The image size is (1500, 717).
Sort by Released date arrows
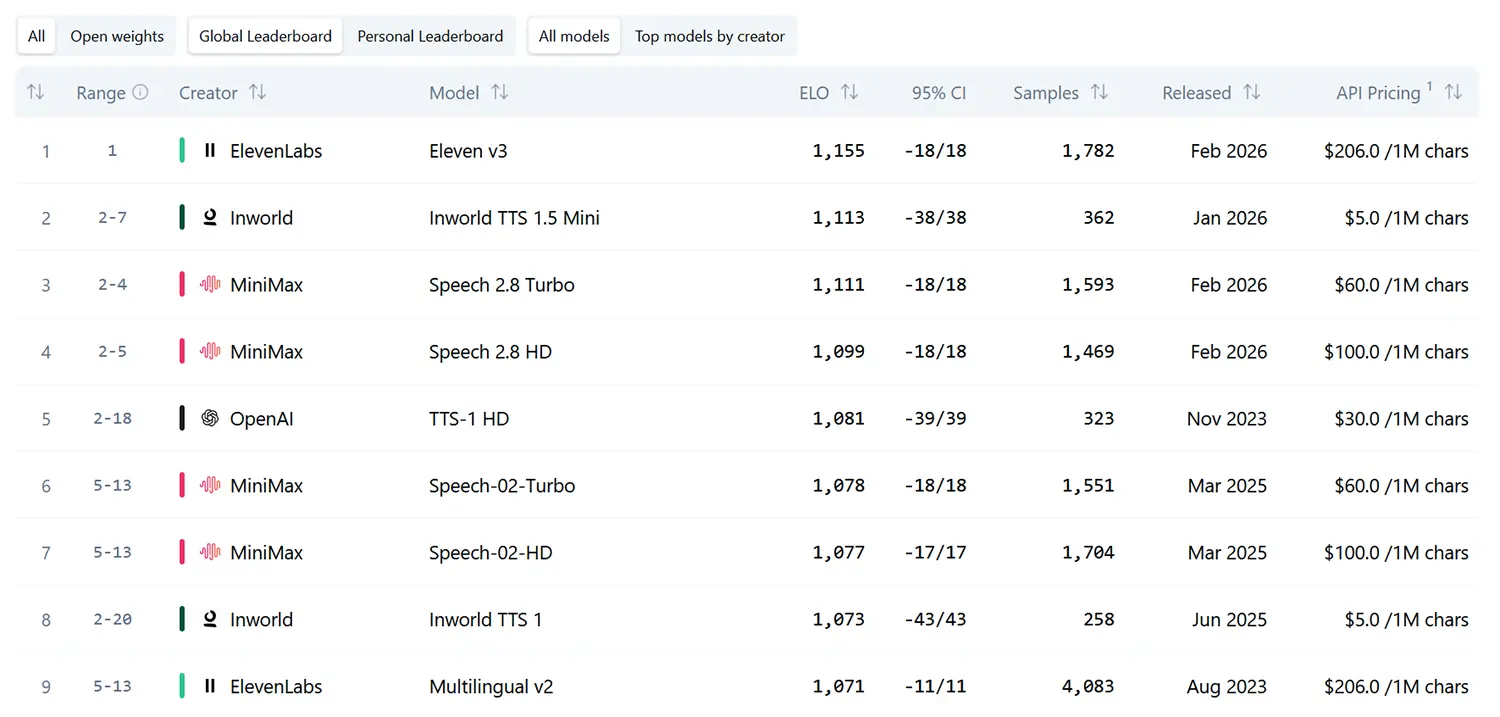[x=1251, y=93]
